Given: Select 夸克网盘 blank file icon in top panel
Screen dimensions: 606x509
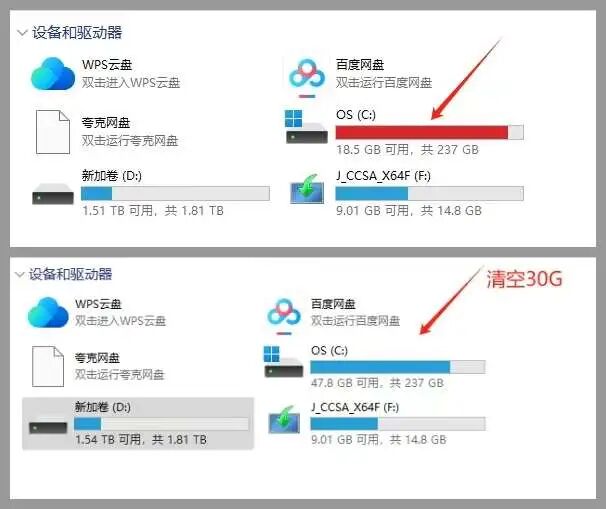Looking at the screenshot, I should (53, 132).
